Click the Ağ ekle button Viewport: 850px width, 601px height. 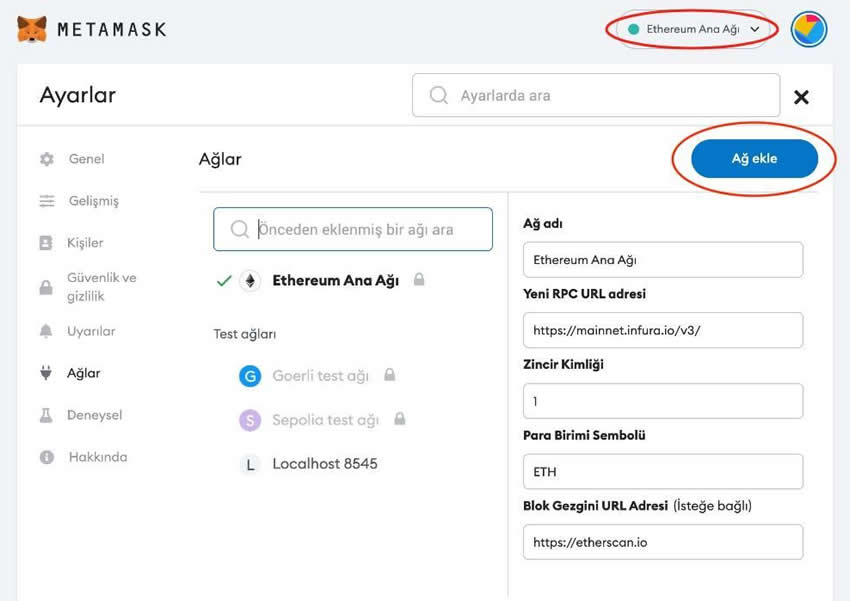[754, 159]
